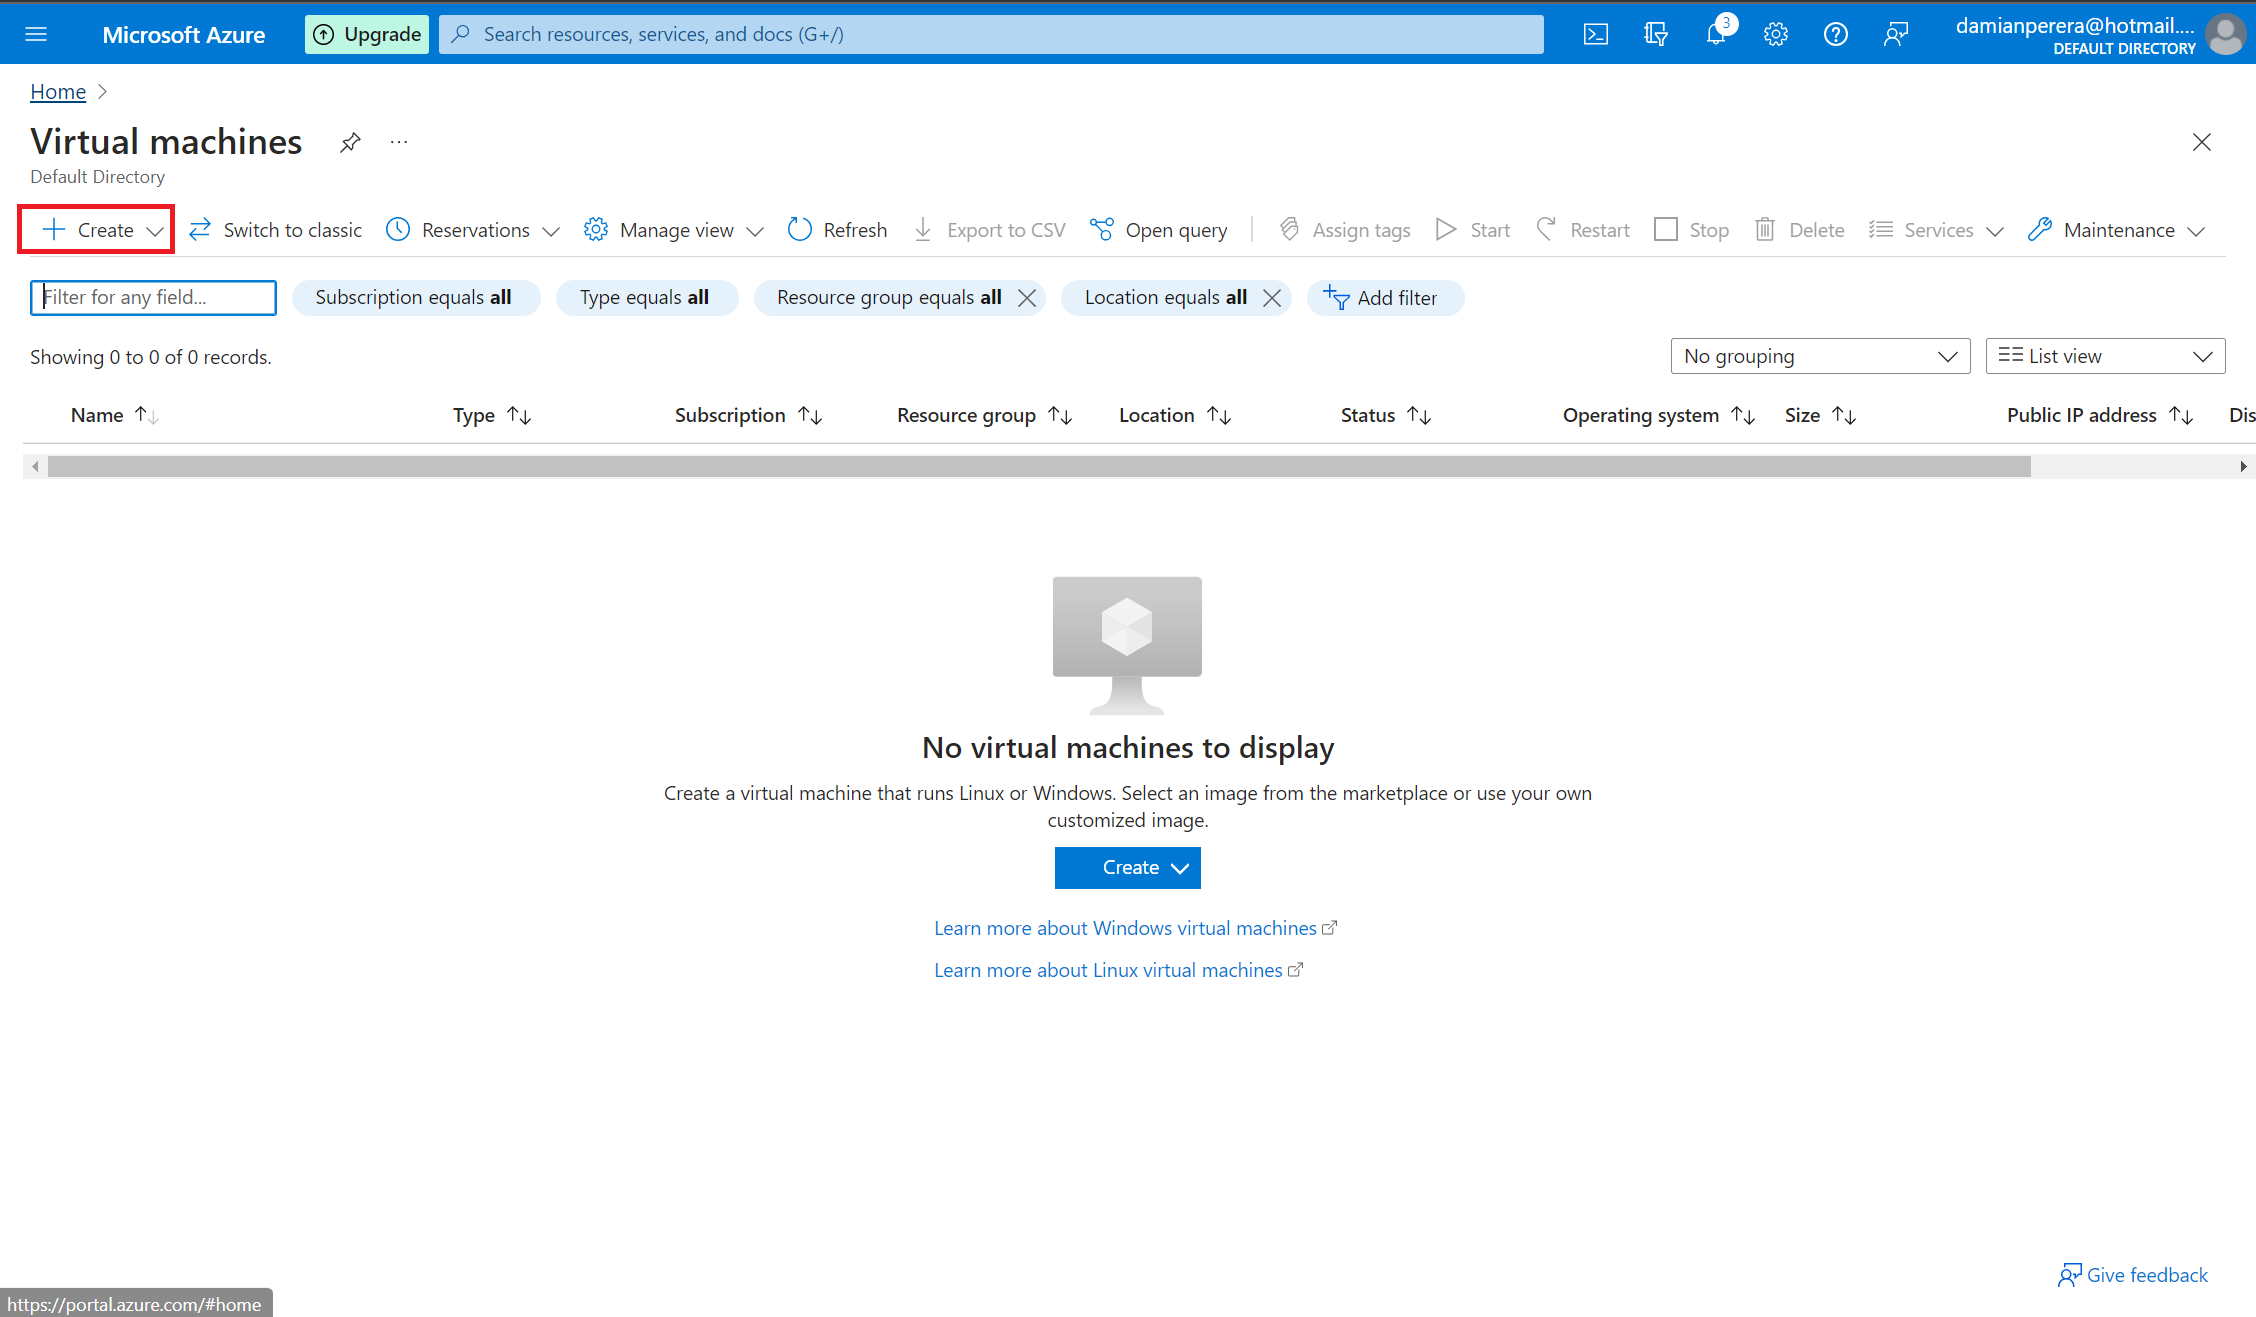The image size is (2256, 1317).
Task: Navigate using the Home breadcrumb
Action: pos(57,91)
